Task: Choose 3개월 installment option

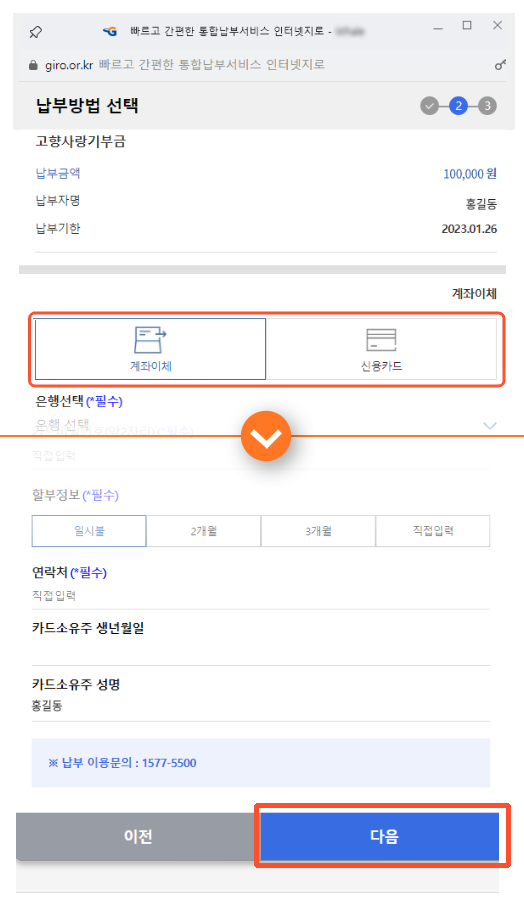Action: pos(318,531)
